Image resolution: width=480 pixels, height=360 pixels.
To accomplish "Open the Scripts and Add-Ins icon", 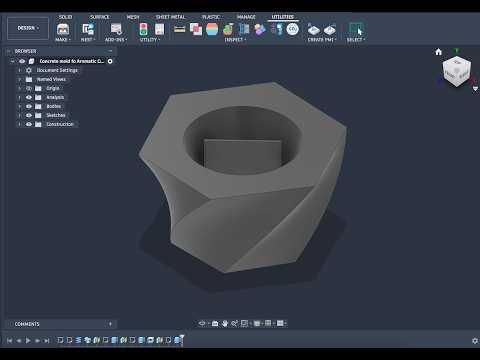I will [116, 29].
